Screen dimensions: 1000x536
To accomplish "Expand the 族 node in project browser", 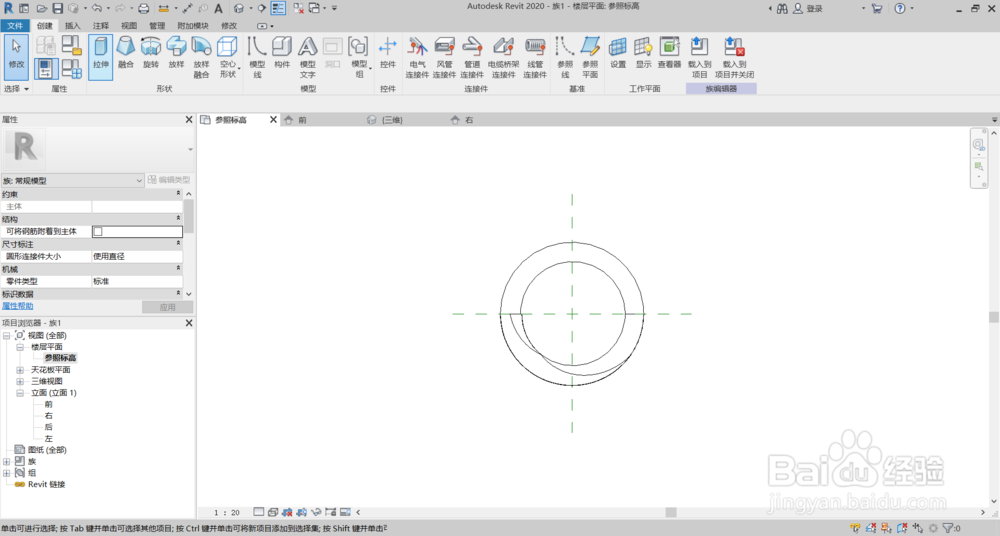I will [x=6, y=461].
